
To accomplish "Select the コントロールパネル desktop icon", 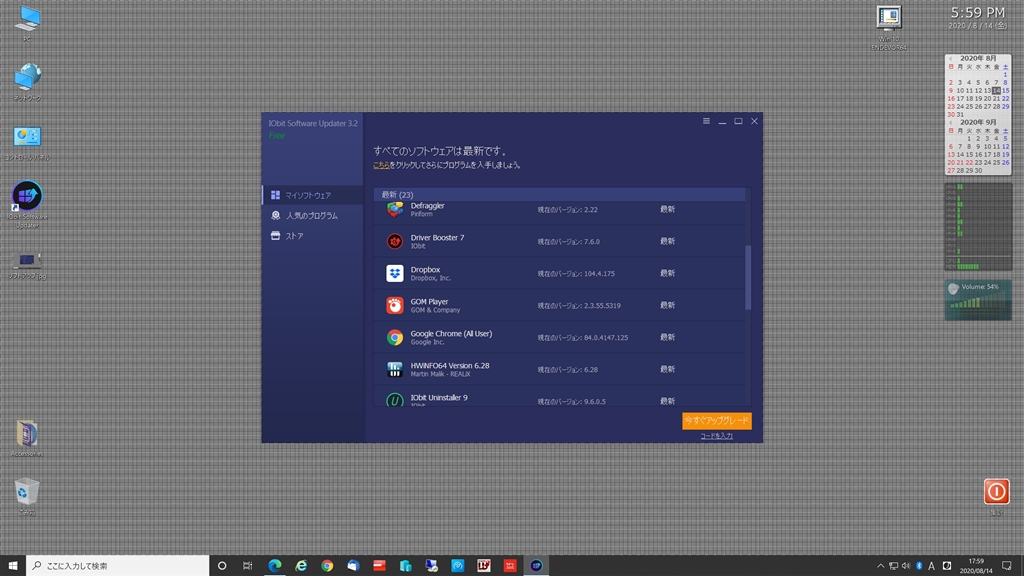I will (x=27, y=142).
